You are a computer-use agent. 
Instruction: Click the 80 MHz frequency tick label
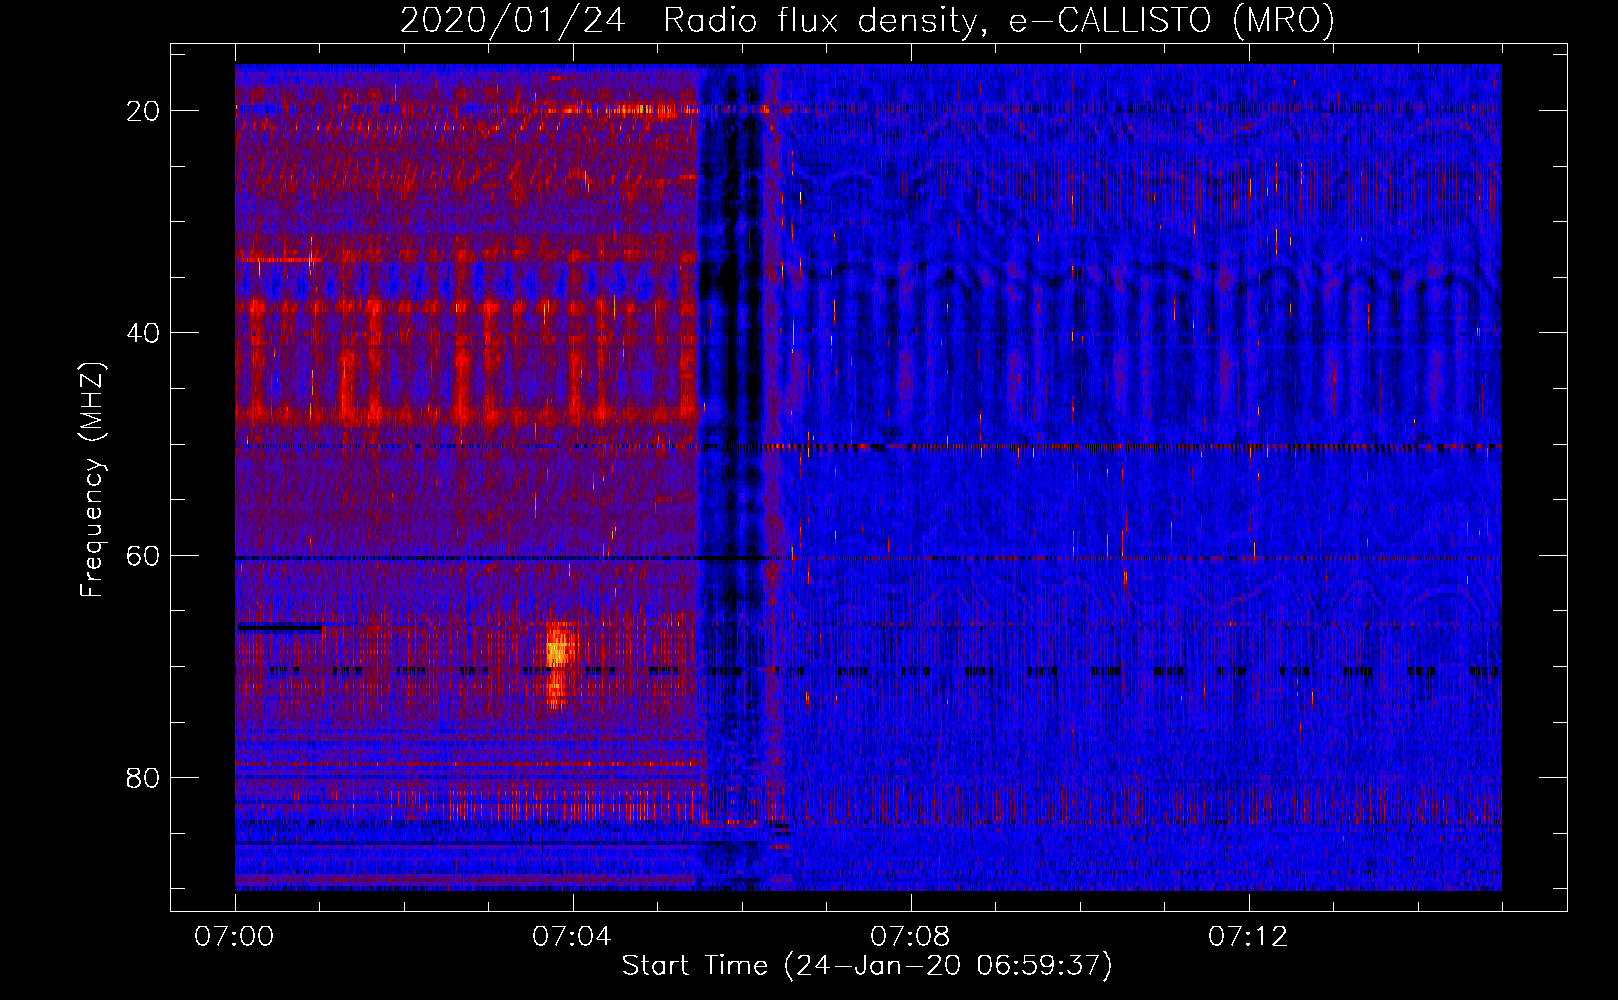pos(143,777)
